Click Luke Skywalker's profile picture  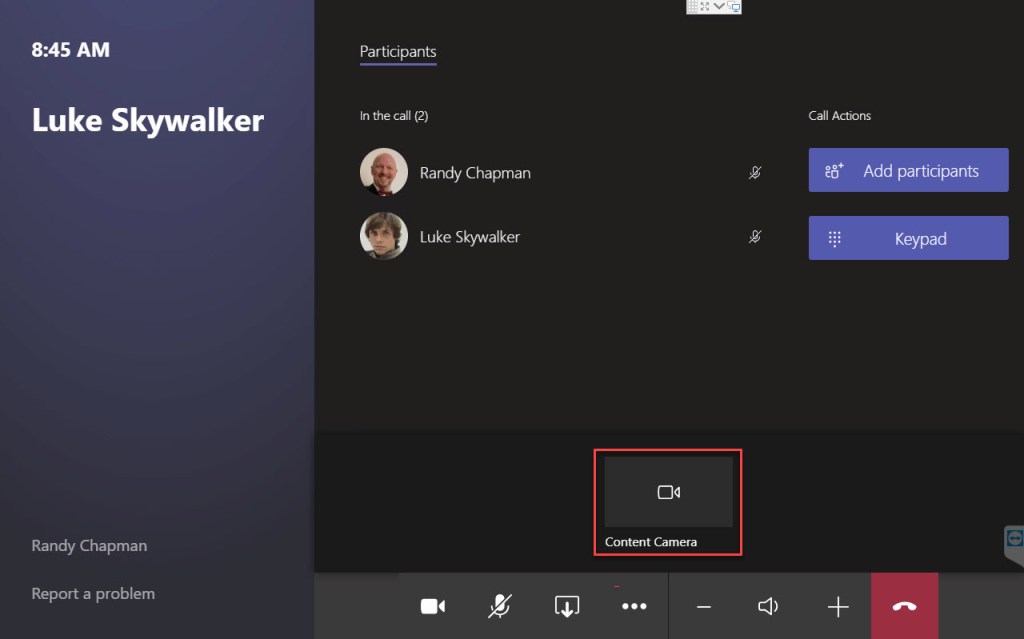(384, 236)
